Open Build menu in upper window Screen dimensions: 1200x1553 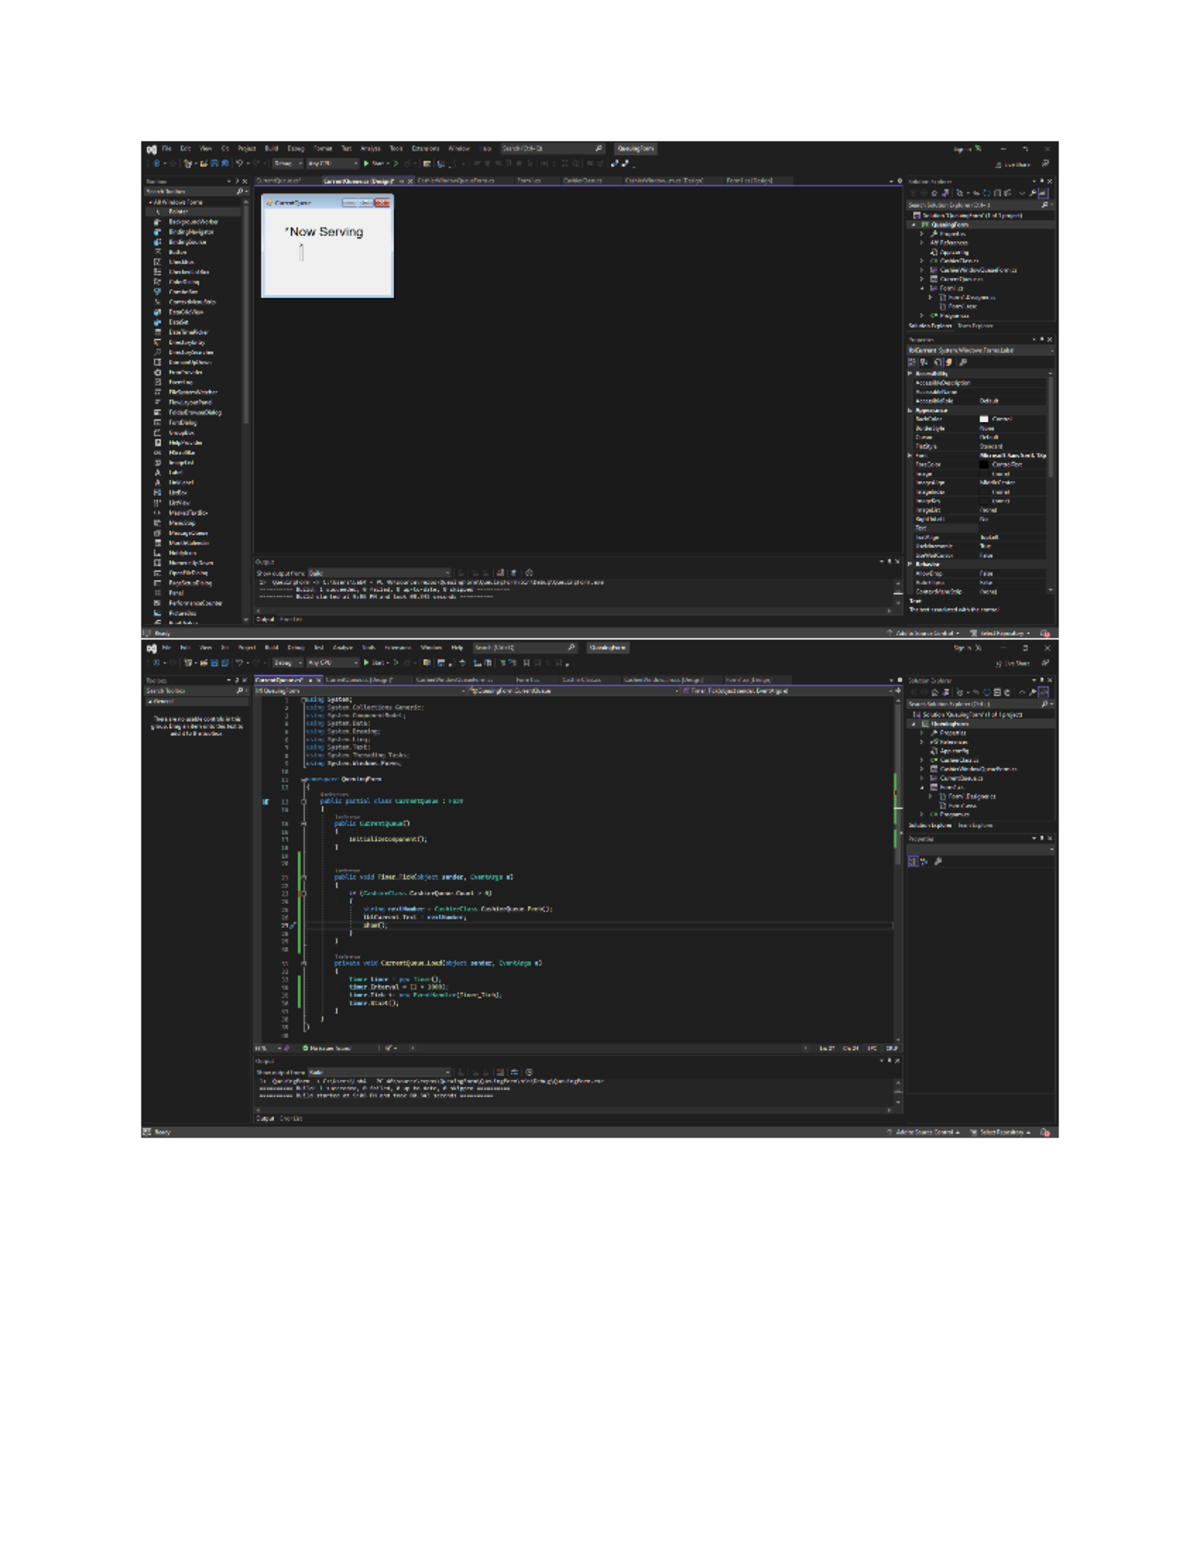[271, 148]
